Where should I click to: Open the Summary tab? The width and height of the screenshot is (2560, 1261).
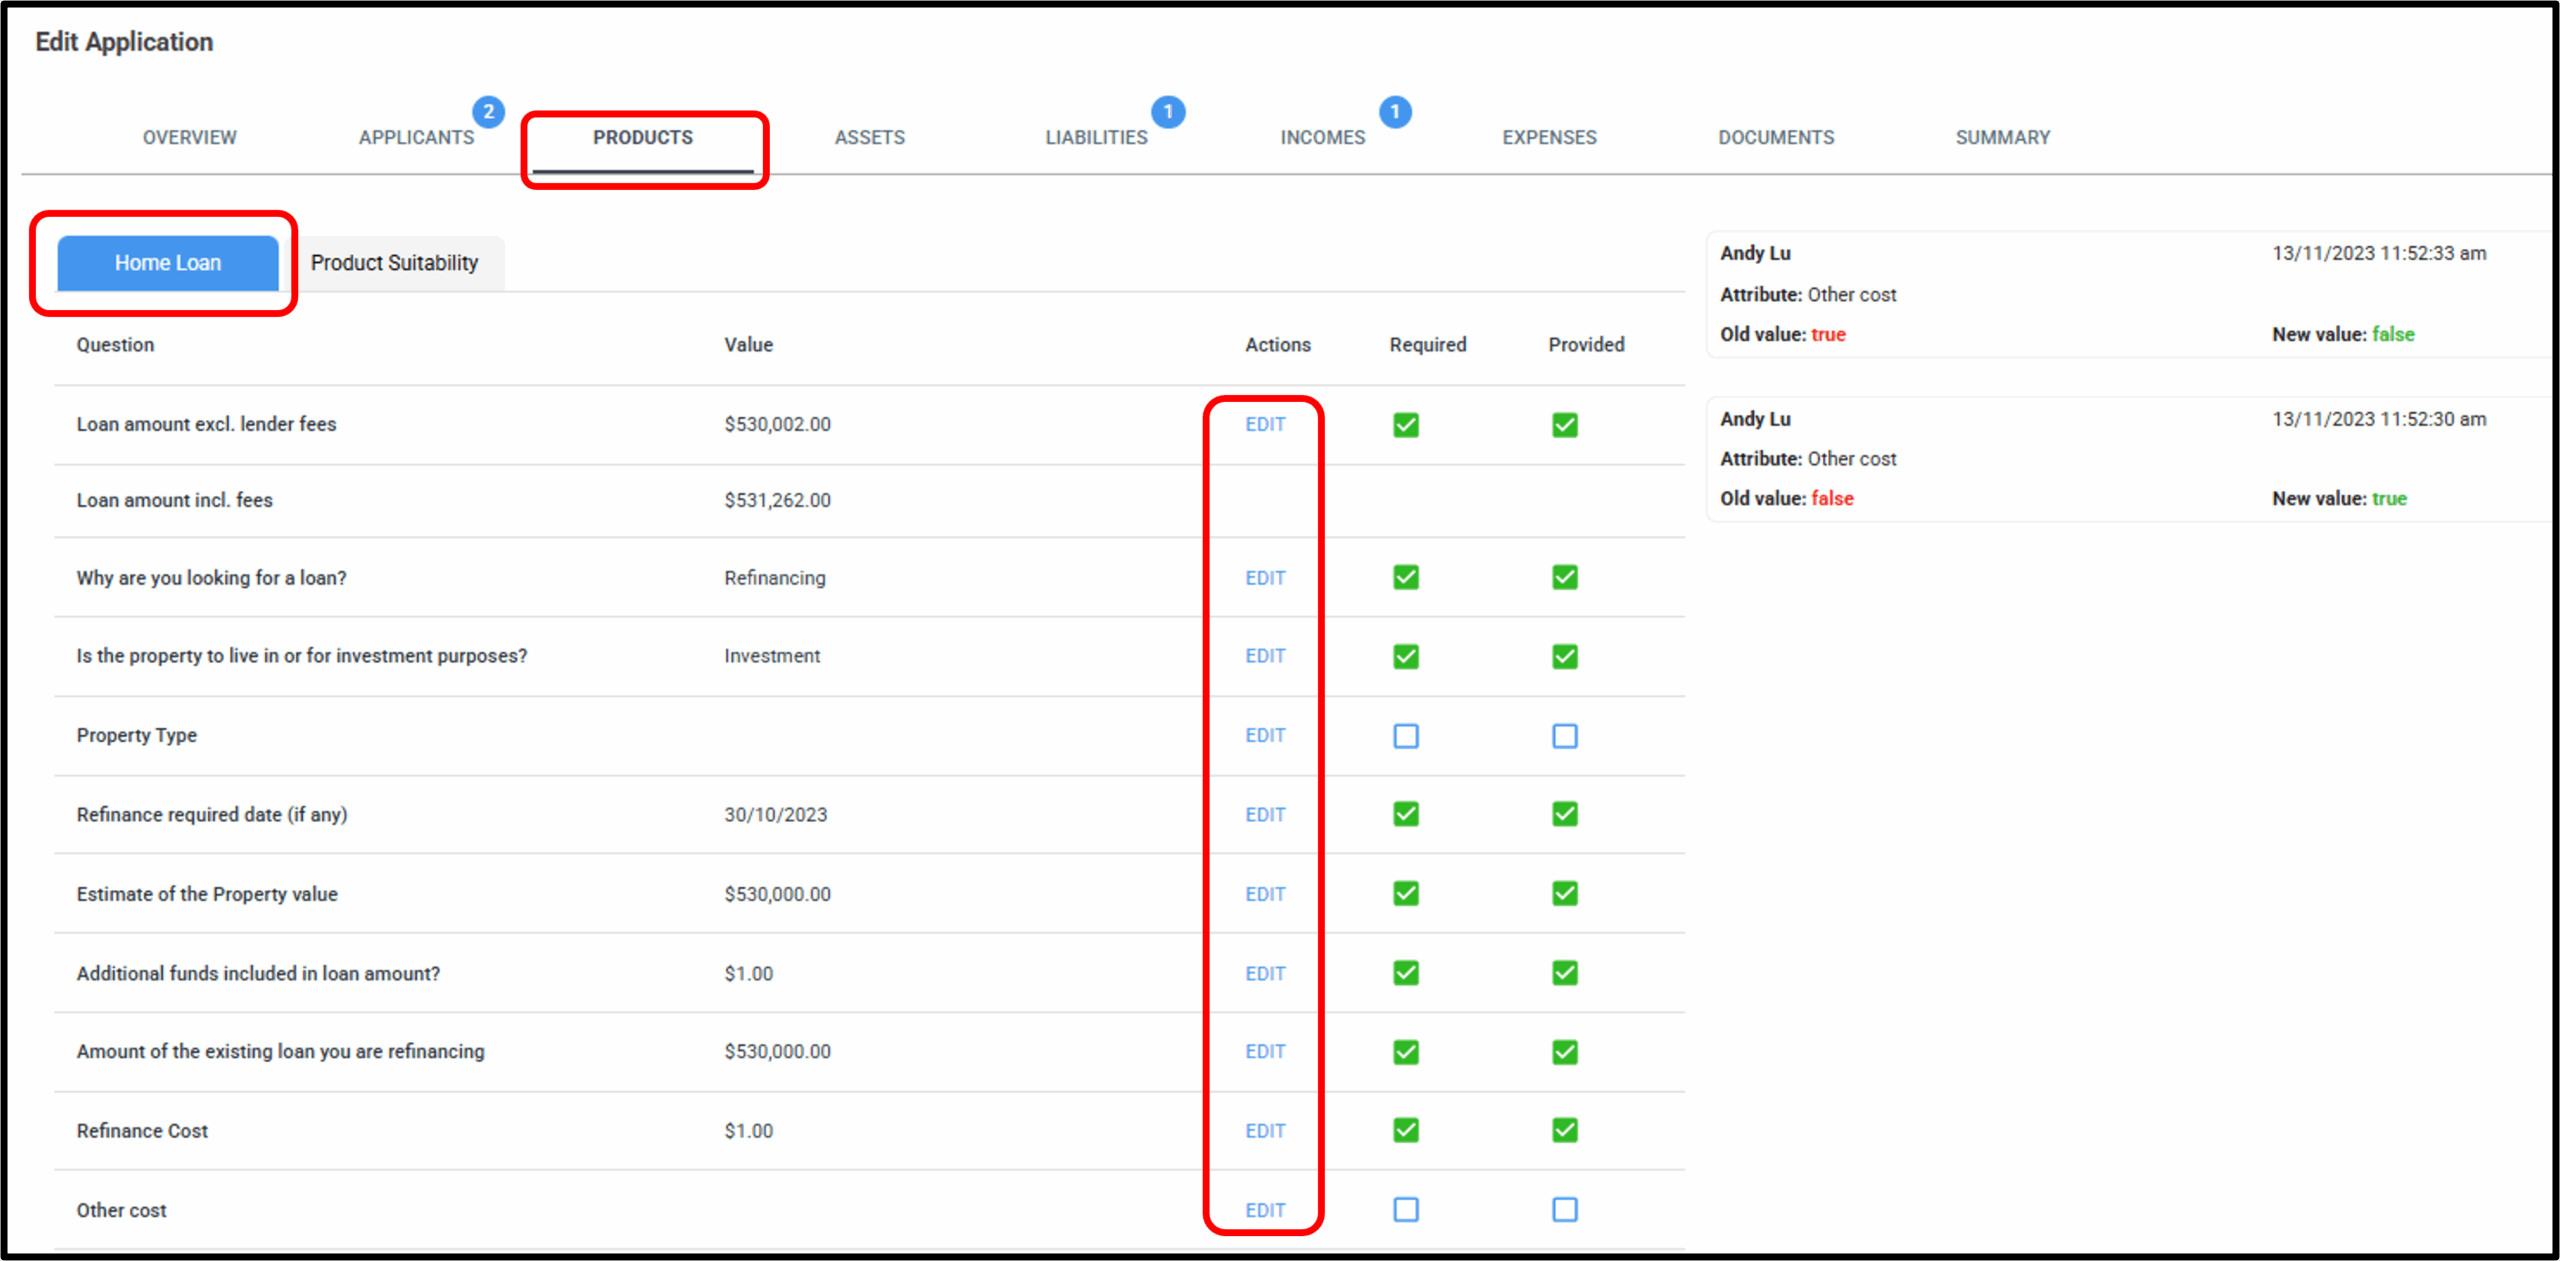point(2002,138)
